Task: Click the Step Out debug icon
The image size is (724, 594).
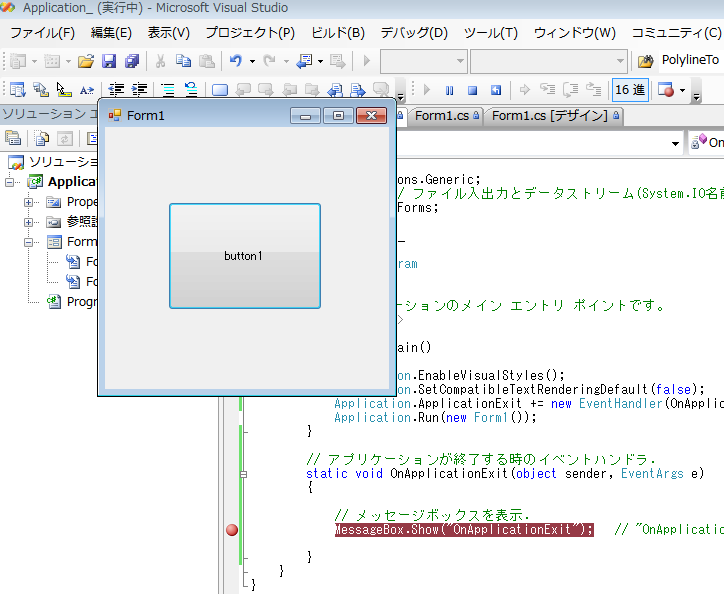Action: [594, 90]
